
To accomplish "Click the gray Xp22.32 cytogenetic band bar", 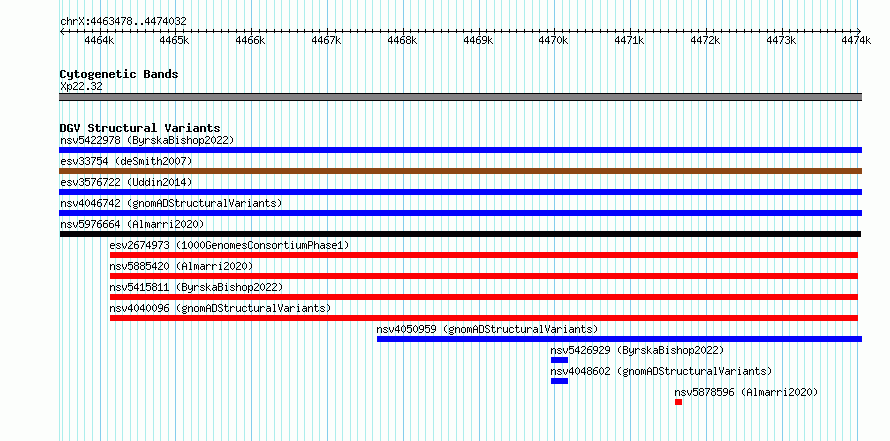I will (460, 96).
